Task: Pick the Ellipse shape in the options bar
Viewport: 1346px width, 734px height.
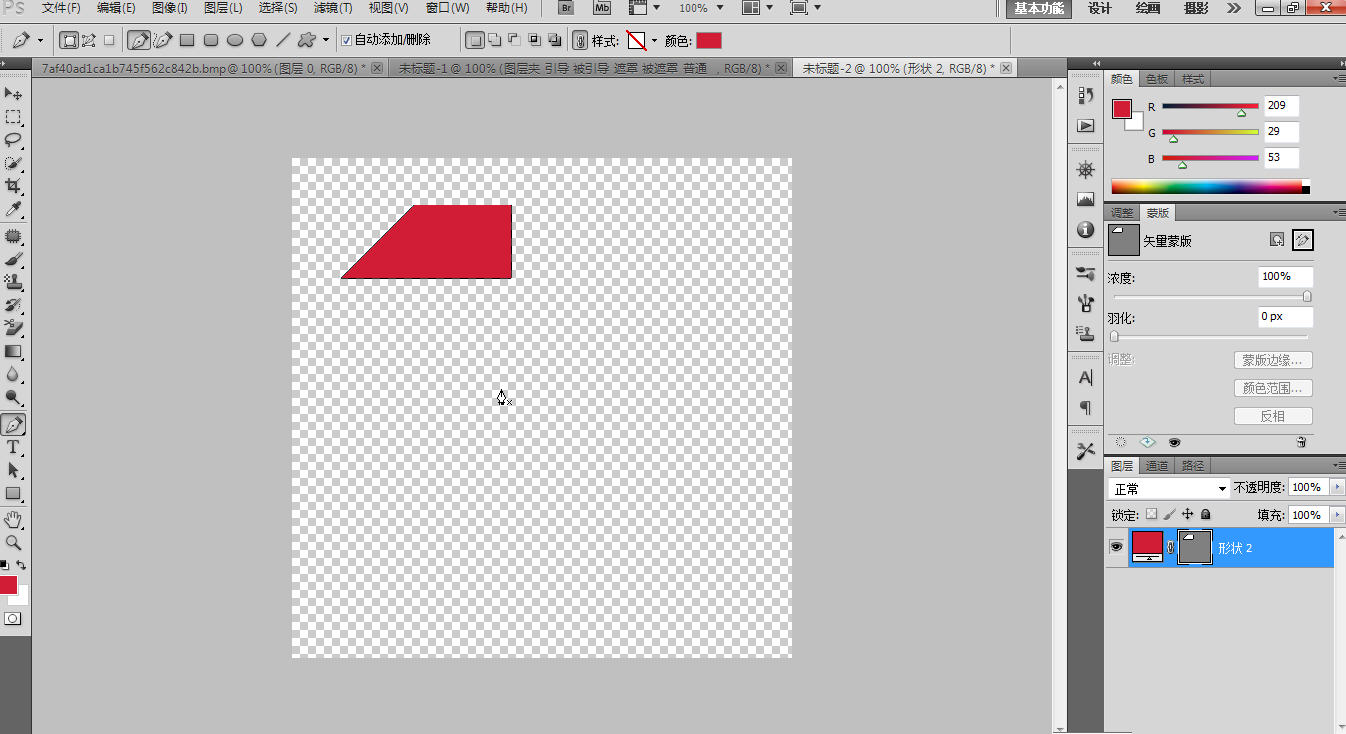Action: pos(235,41)
